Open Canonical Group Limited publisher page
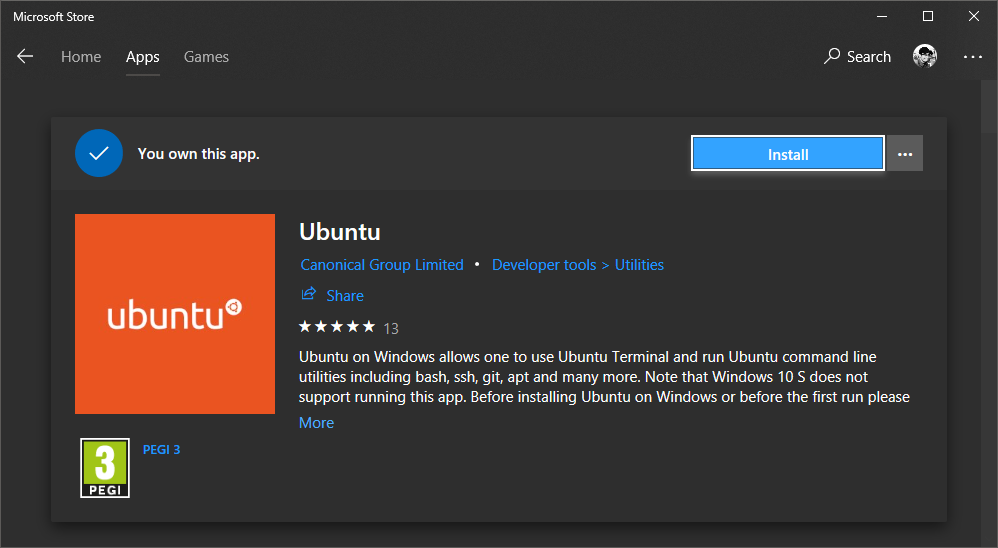 [382, 265]
